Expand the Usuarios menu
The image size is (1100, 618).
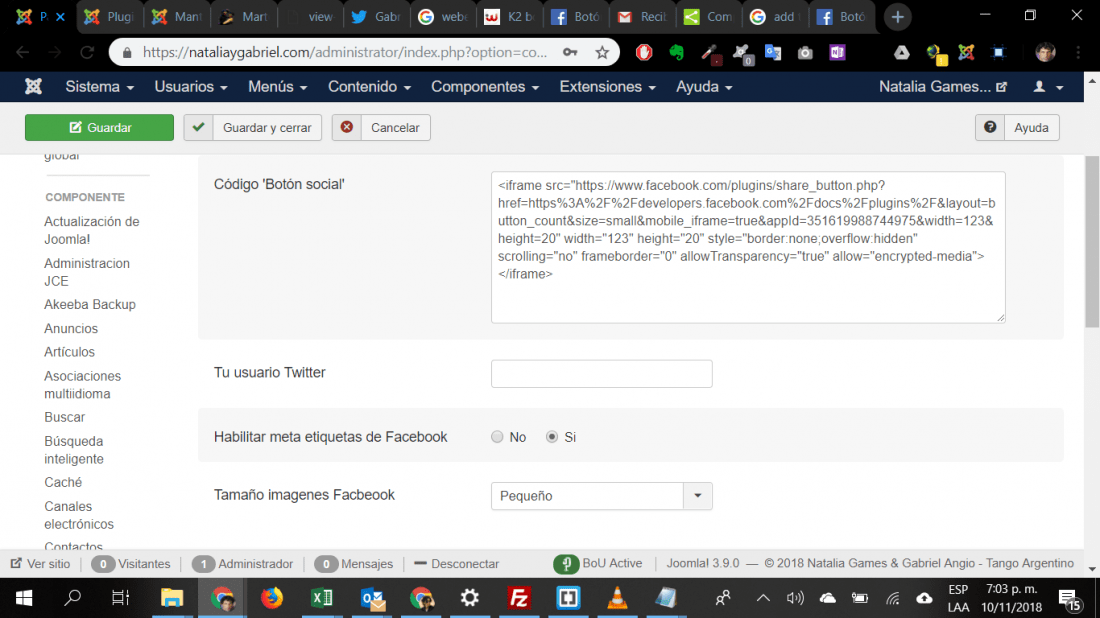[191, 87]
